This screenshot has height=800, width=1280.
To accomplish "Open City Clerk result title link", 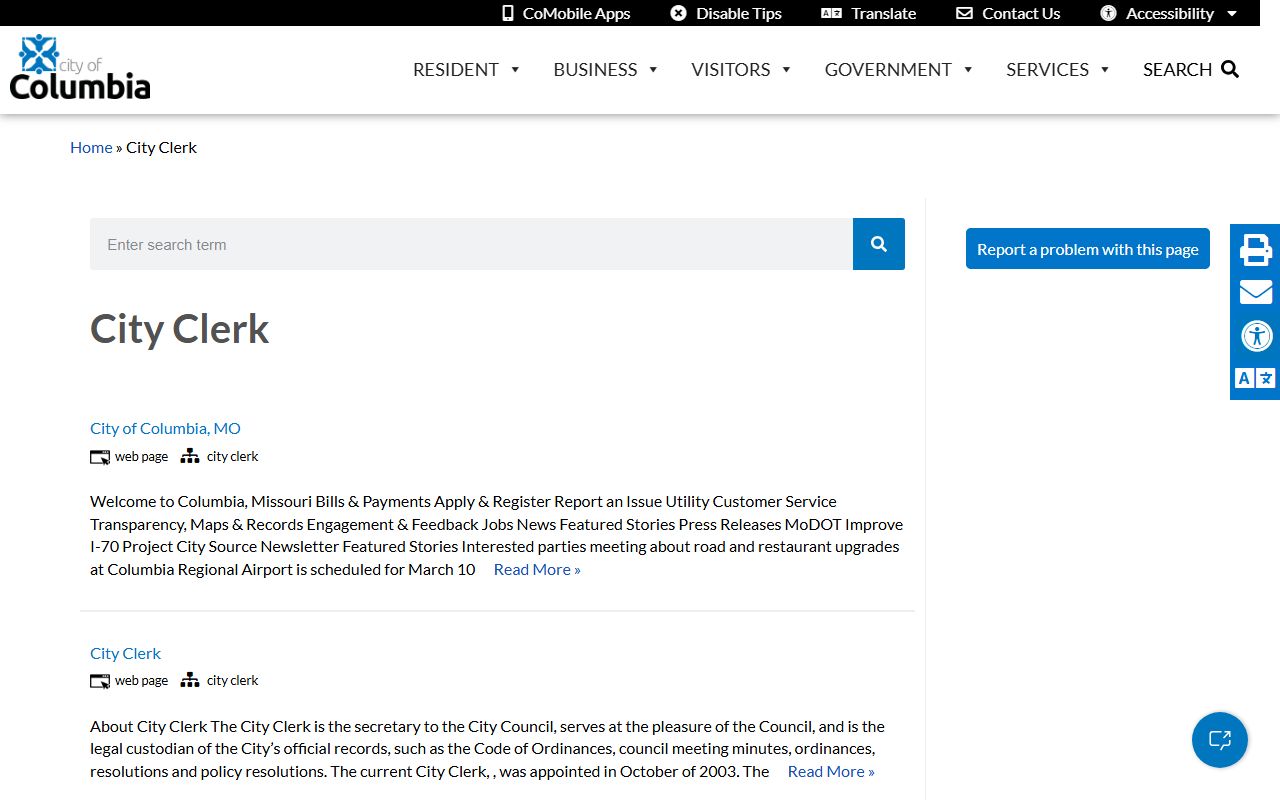I will 125,653.
